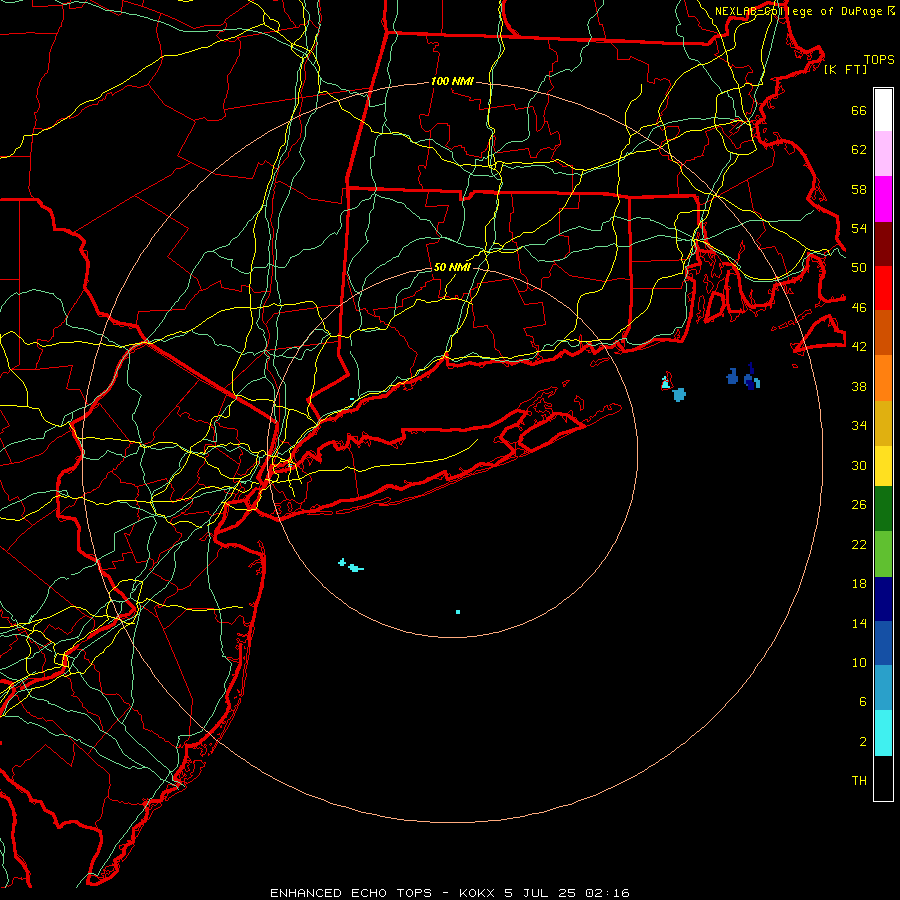900x900 pixels.
Task: Click the dark orange legend color band
Action: click(x=883, y=332)
